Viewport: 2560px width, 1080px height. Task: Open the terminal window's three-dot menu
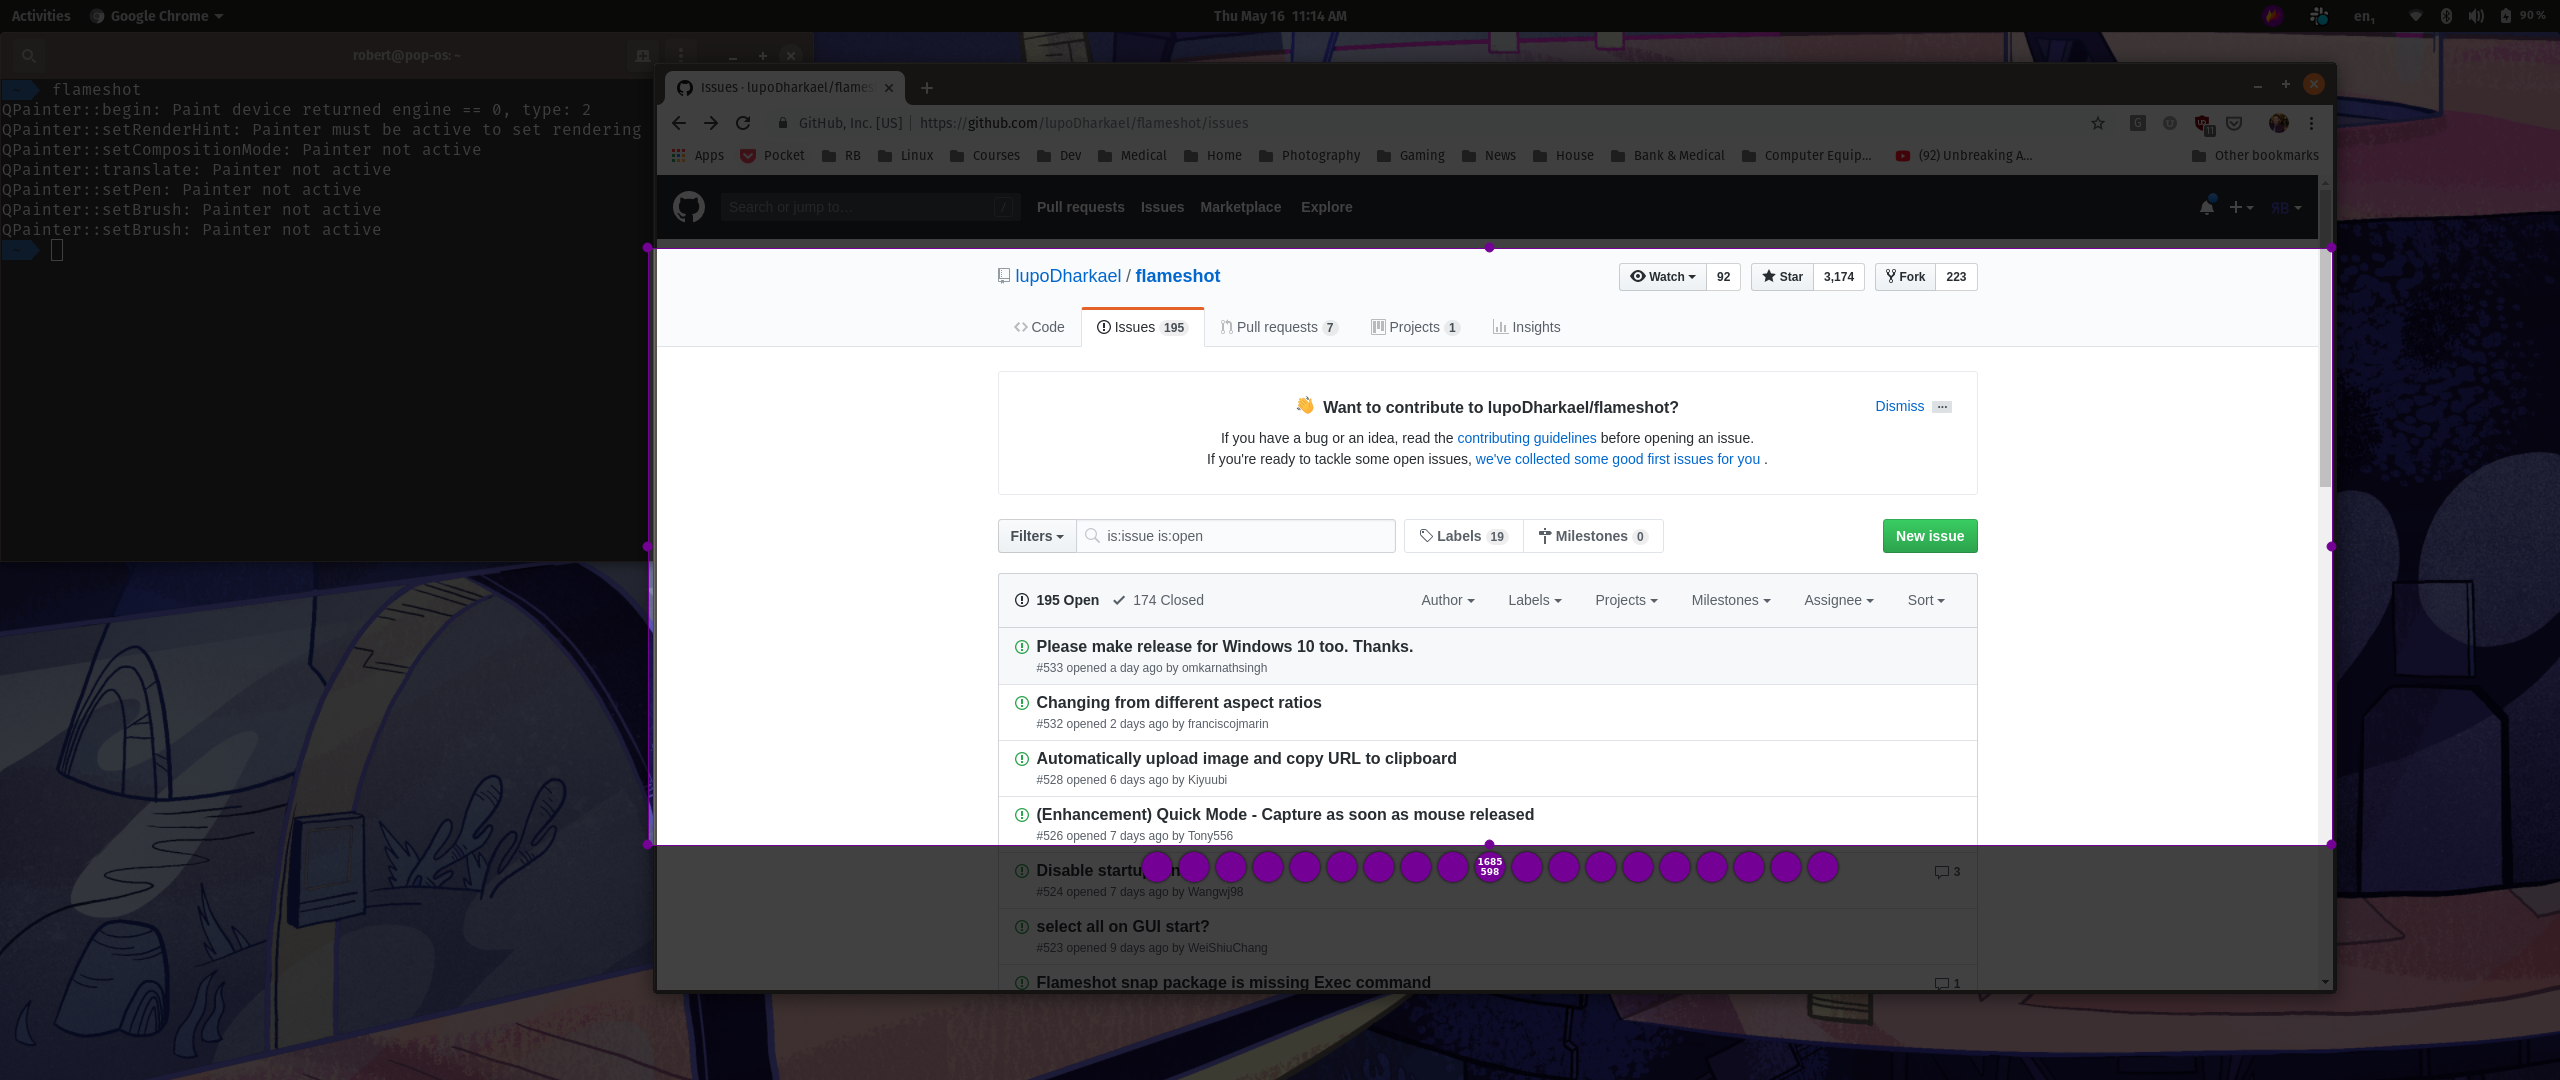[x=681, y=56]
